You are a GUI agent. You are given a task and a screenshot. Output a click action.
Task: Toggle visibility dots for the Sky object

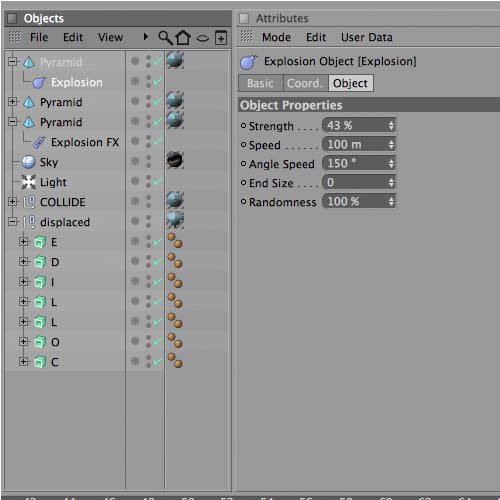(x=148, y=161)
